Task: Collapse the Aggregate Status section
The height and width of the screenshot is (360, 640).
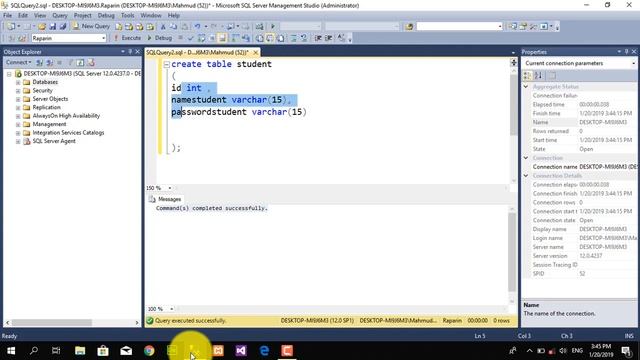Action: pos(526,87)
